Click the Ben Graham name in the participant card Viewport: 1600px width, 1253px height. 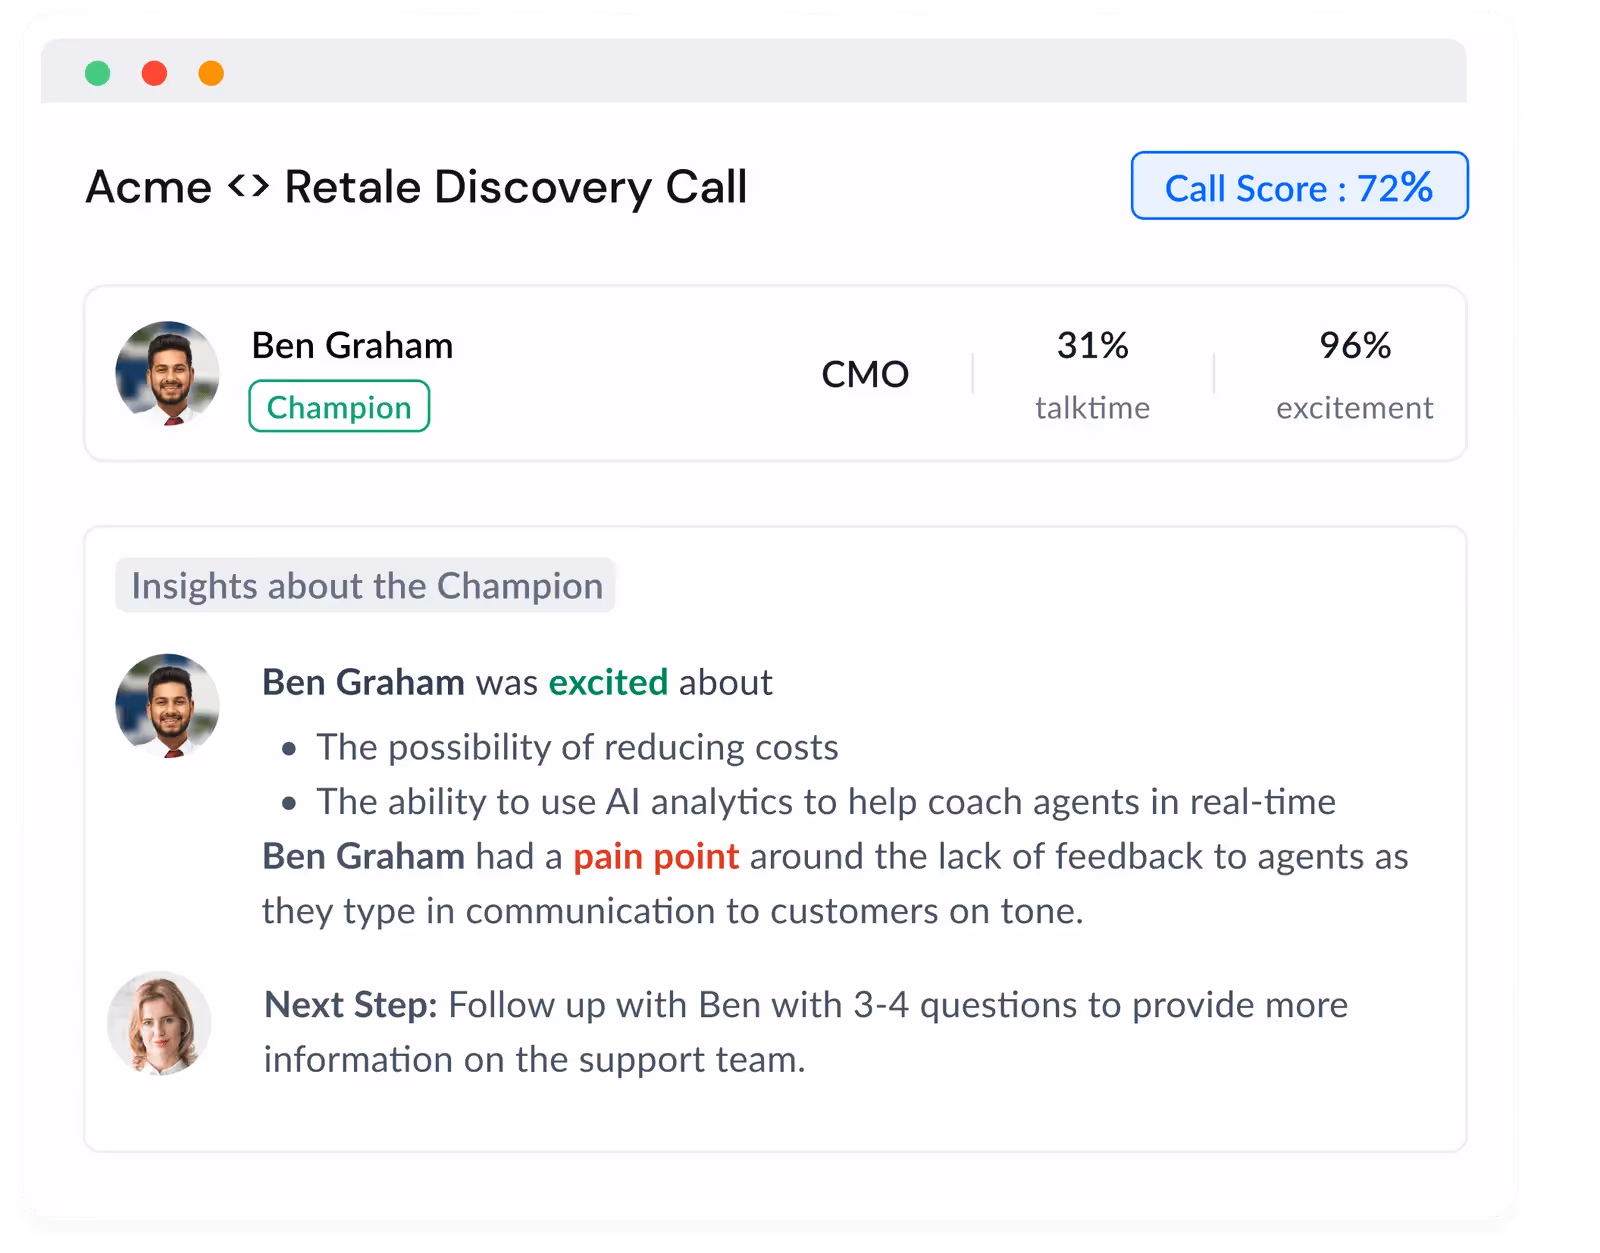(x=352, y=345)
